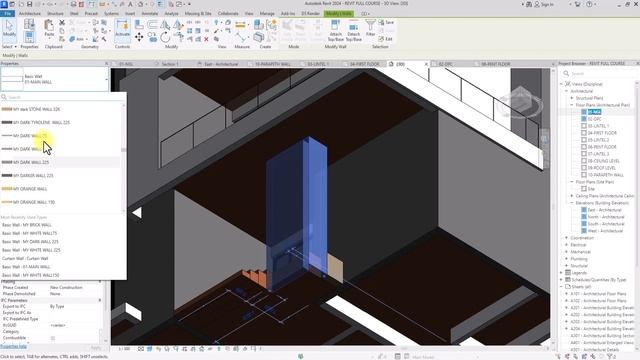Open the Paste clipboard tool
Screen dimensions: 640x360
click(49, 28)
